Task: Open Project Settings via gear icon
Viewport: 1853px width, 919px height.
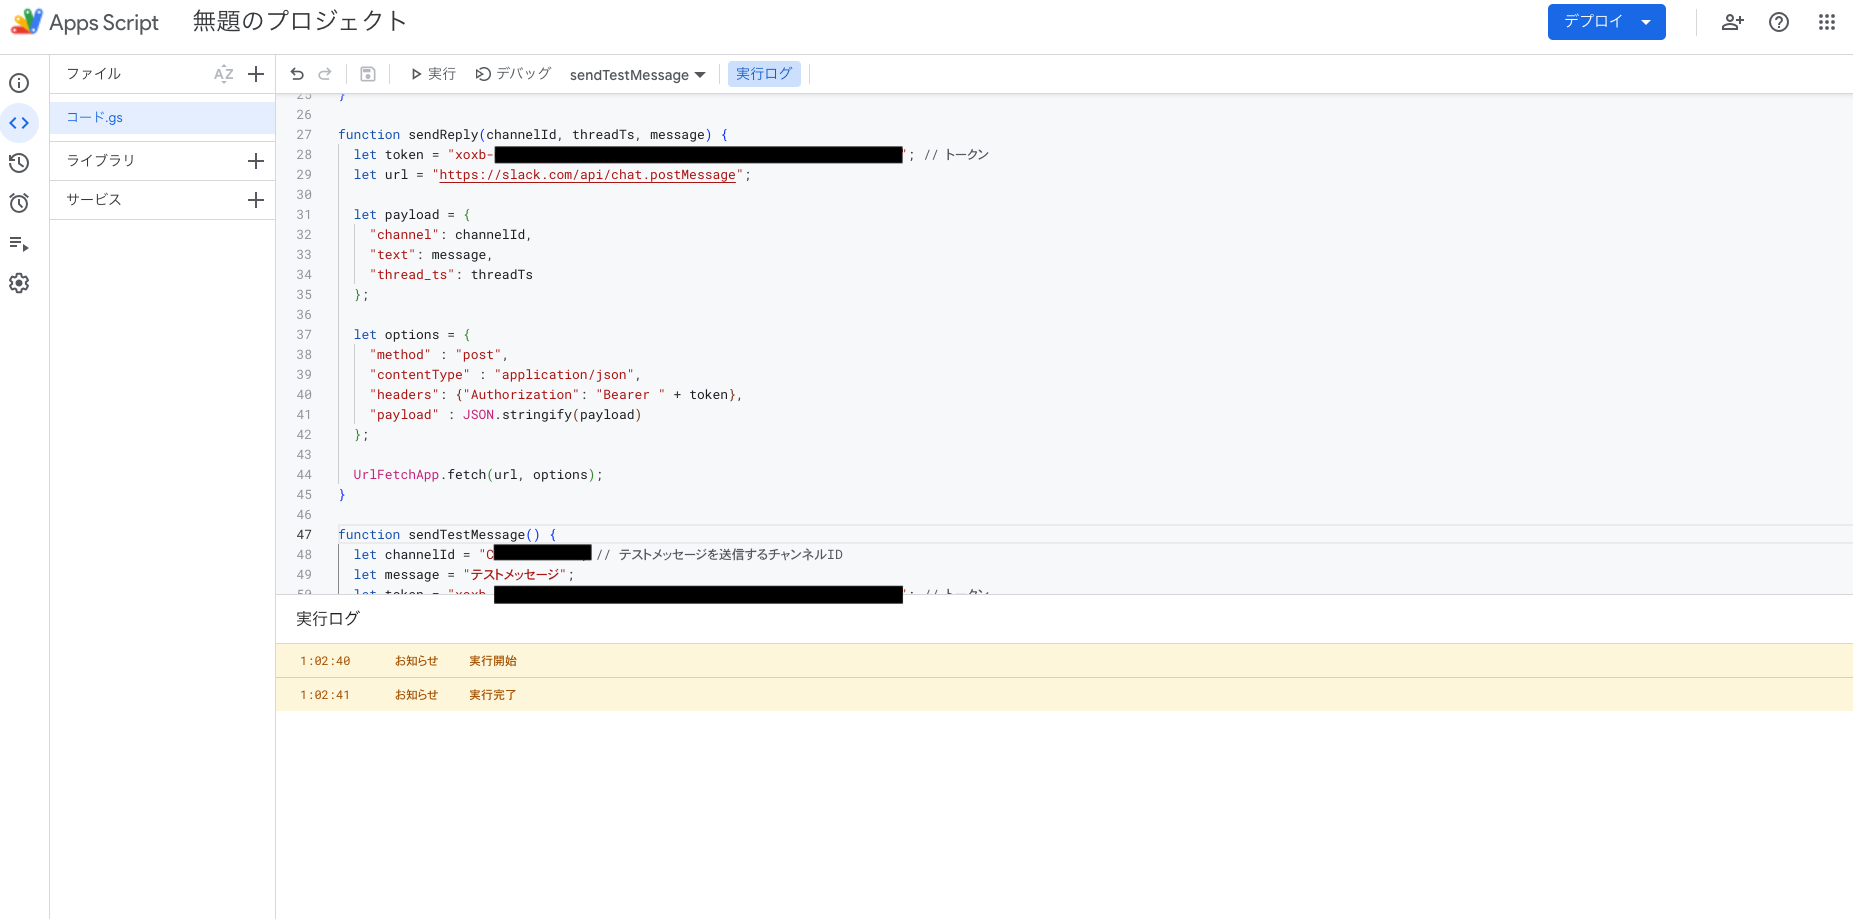Action: click(x=19, y=283)
